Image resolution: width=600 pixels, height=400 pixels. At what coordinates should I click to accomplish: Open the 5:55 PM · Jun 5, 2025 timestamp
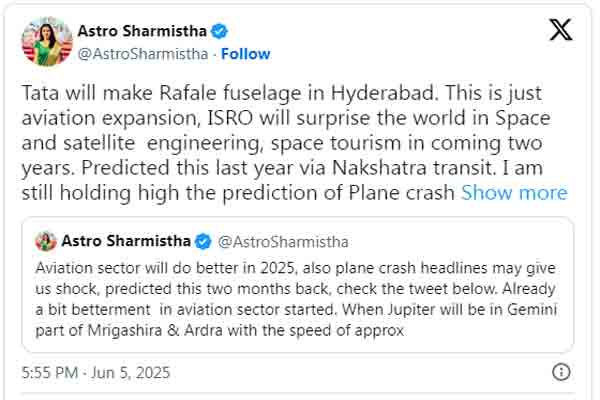coord(96,372)
